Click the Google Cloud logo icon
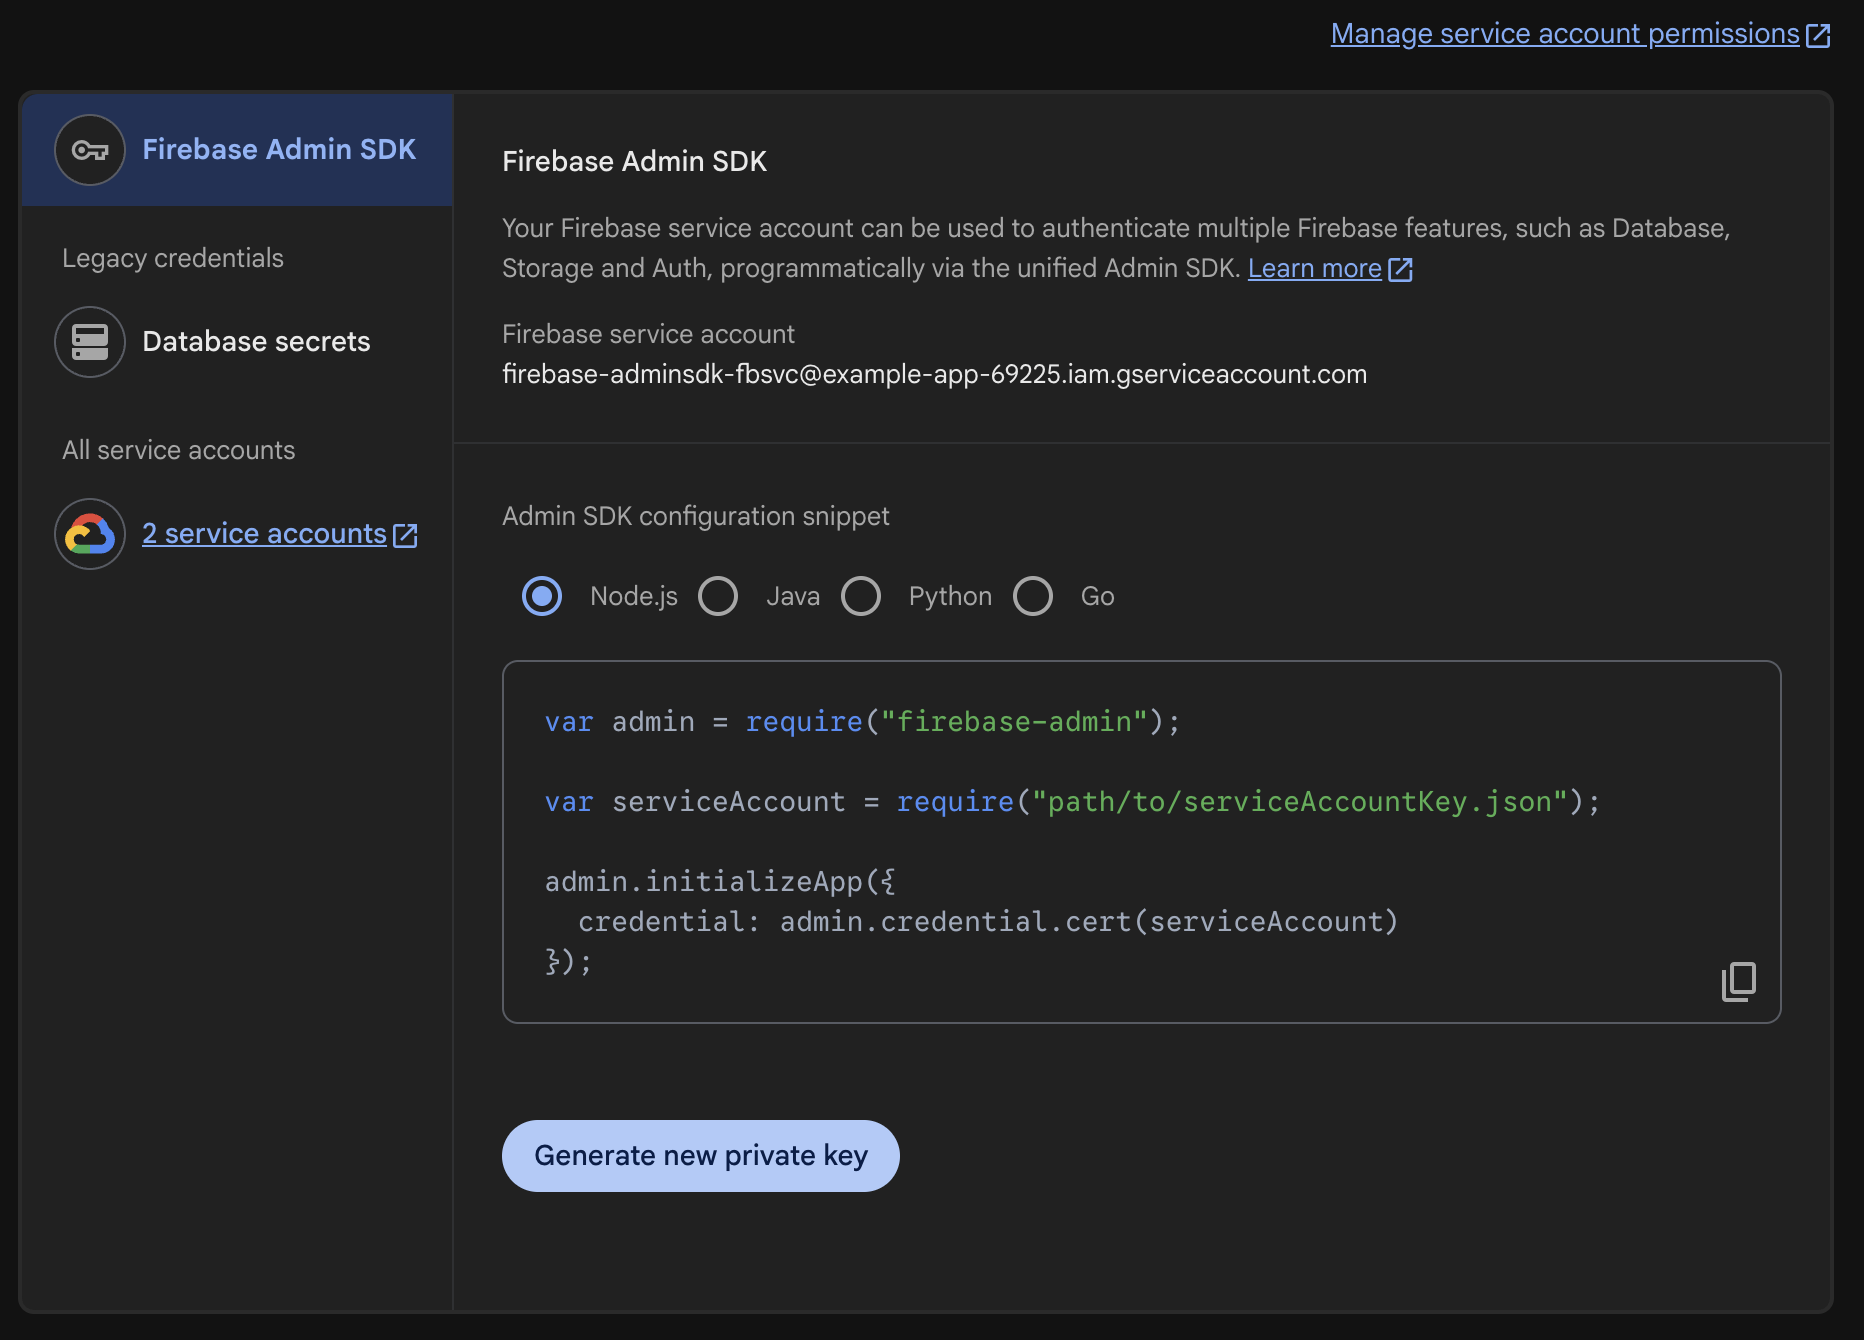This screenshot has width=1864, height=1340. pos(90,534)
